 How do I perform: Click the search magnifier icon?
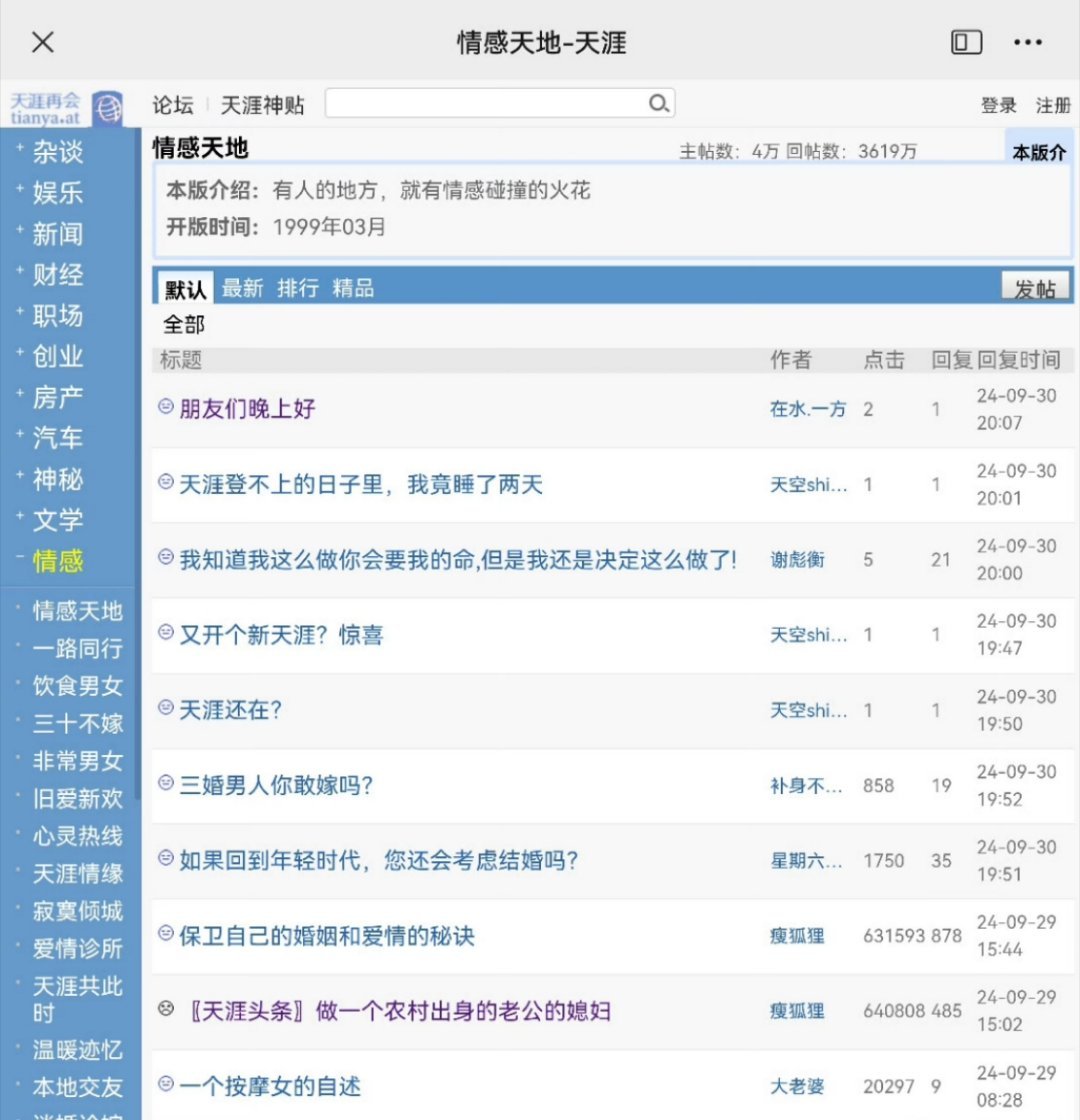tap(658, 103)
